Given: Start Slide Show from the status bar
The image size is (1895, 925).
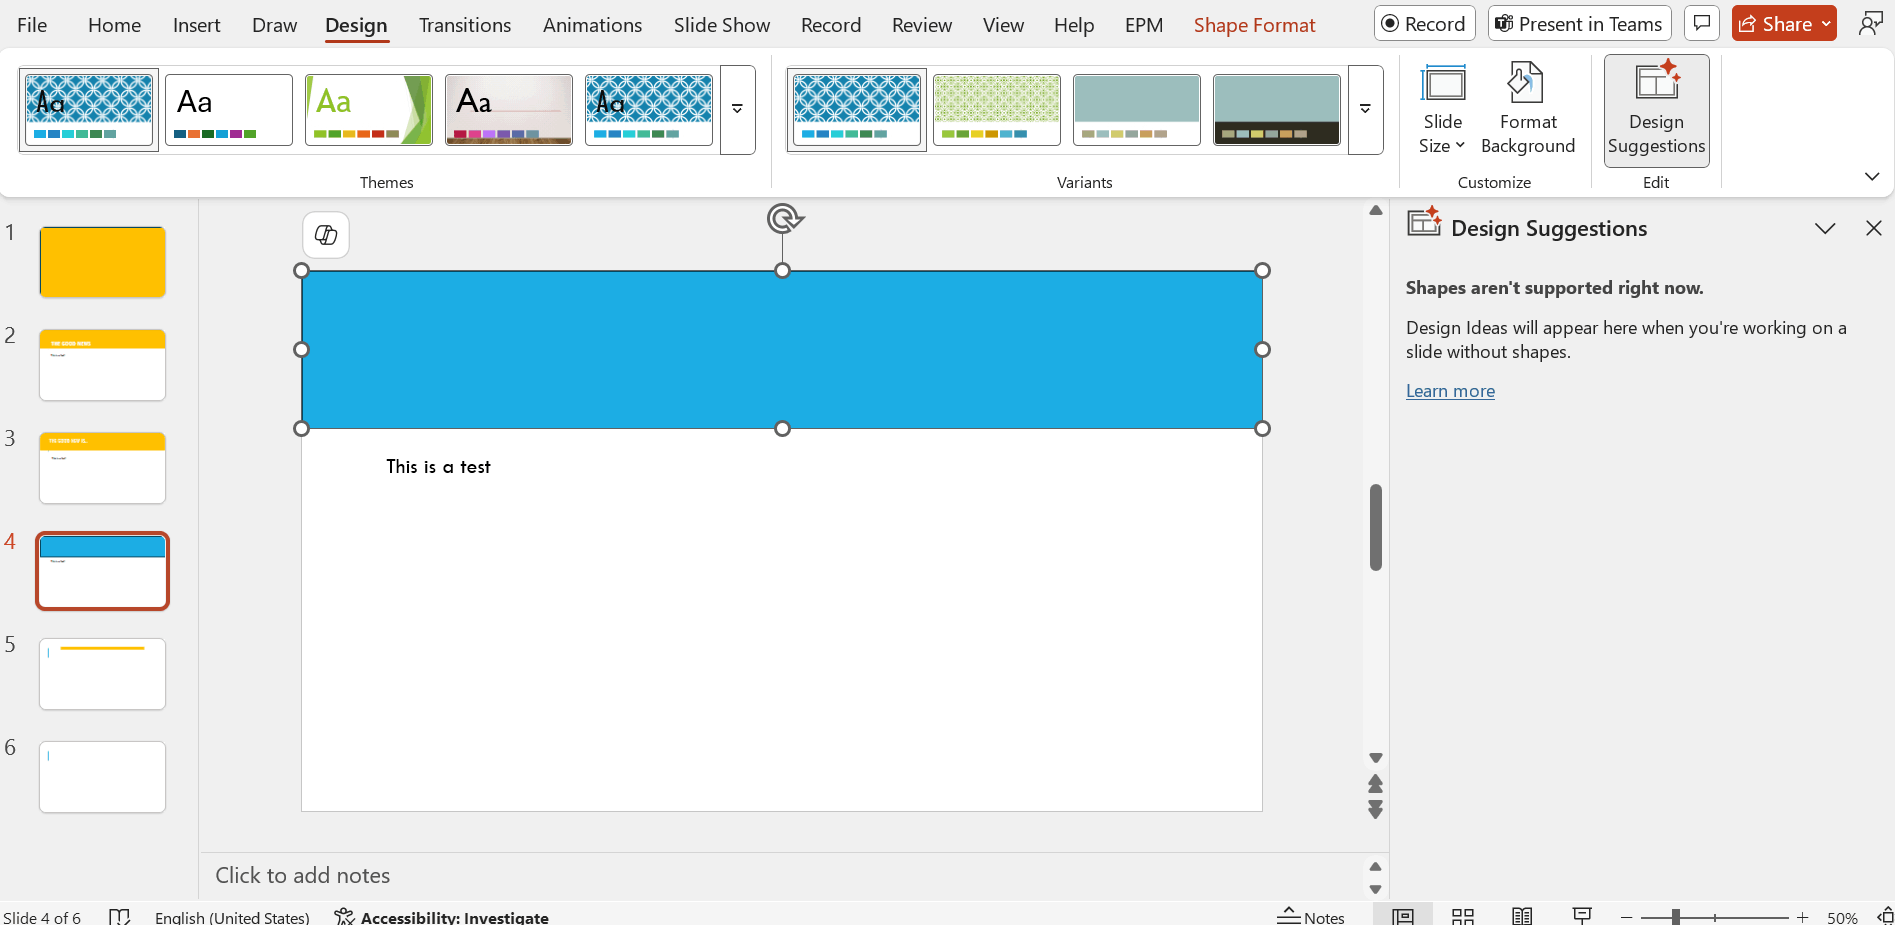Looking at the screenshot, I should [1582, 915].
